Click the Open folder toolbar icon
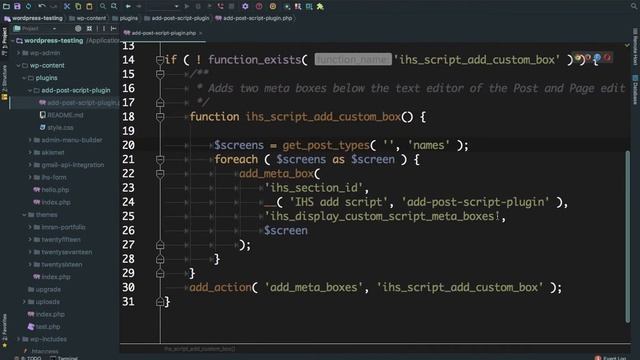The width and height of the screenshot is (640, 360). 6,6
